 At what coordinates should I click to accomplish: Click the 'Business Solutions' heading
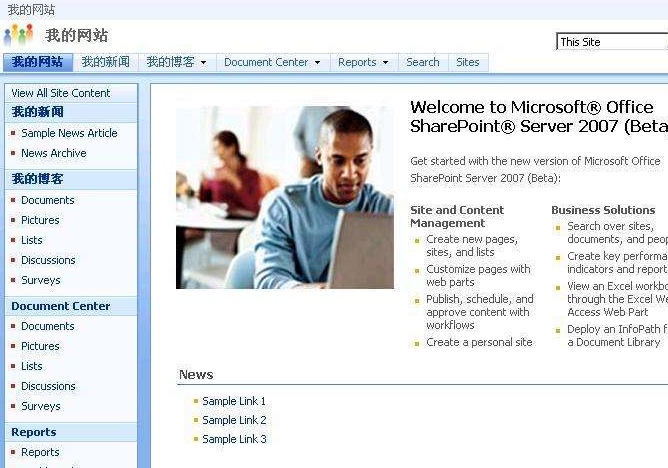click(x=603, y=210)
